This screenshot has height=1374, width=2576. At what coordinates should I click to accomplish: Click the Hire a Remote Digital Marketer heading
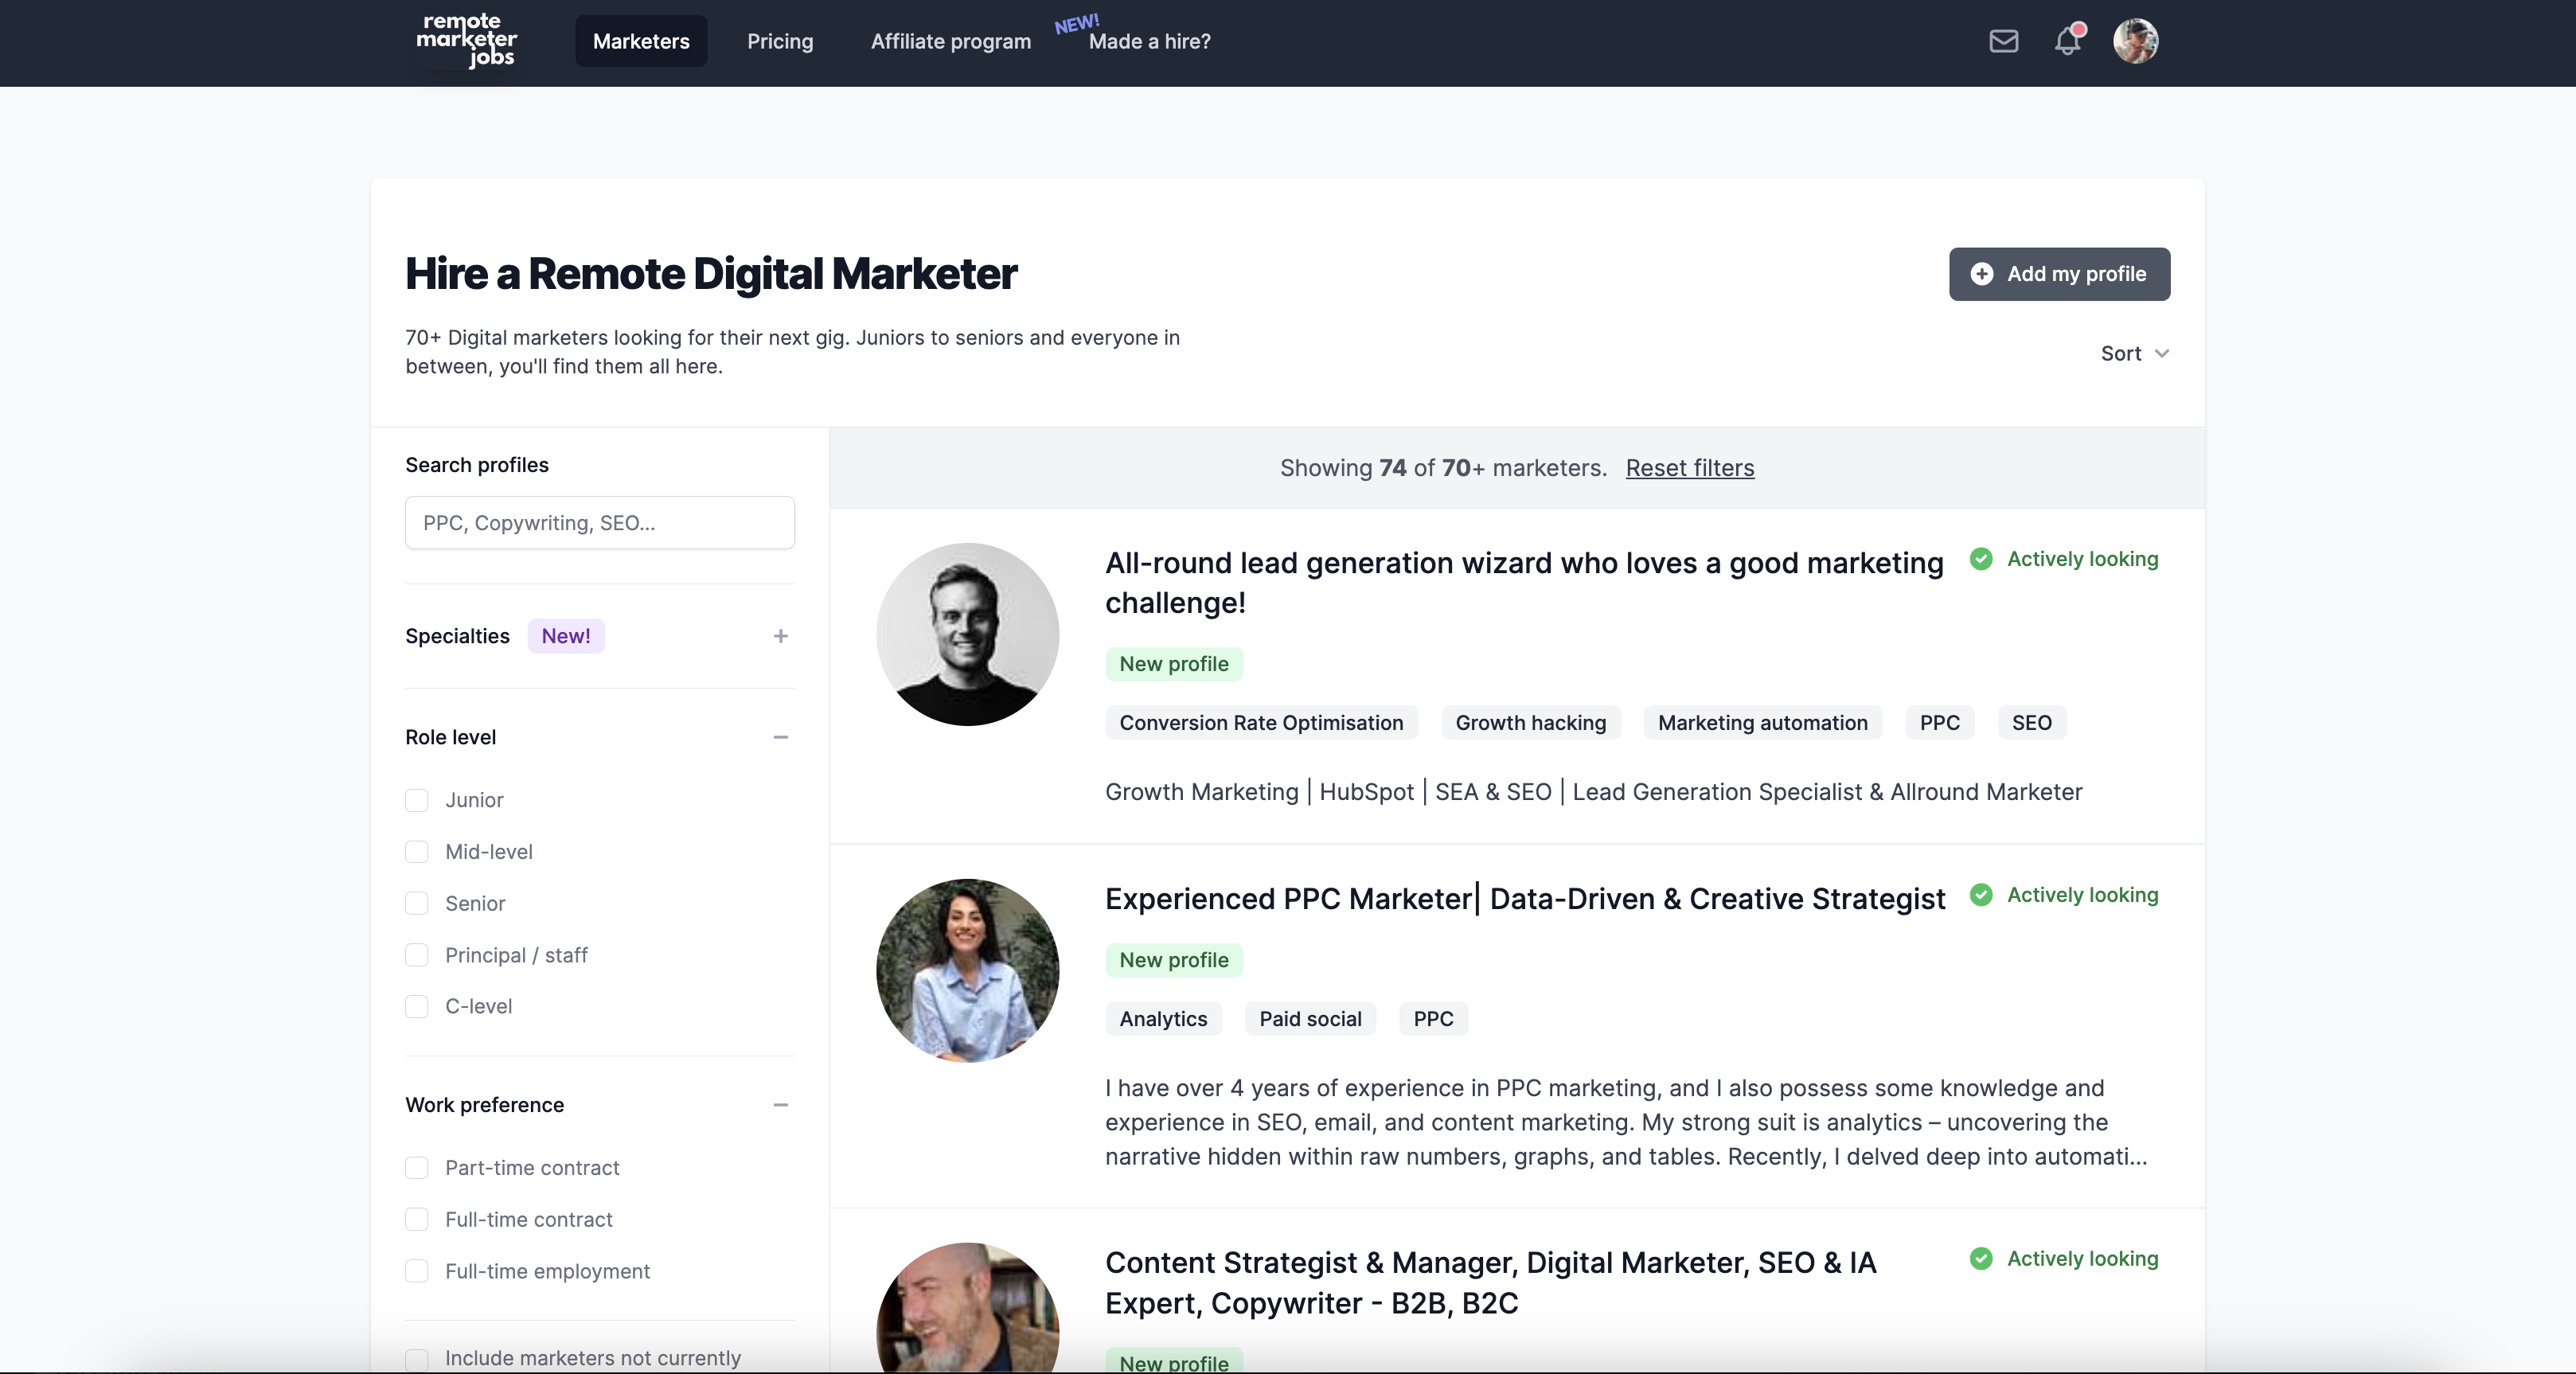tap(711, 274)
